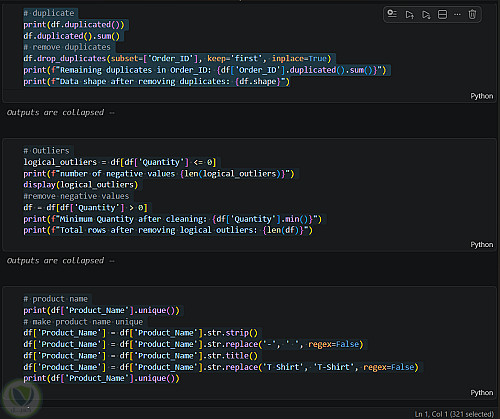The height and width of the screenshot is (419, 500).
Task: Run the duplicate cell by line
Action: click(392, 14)
